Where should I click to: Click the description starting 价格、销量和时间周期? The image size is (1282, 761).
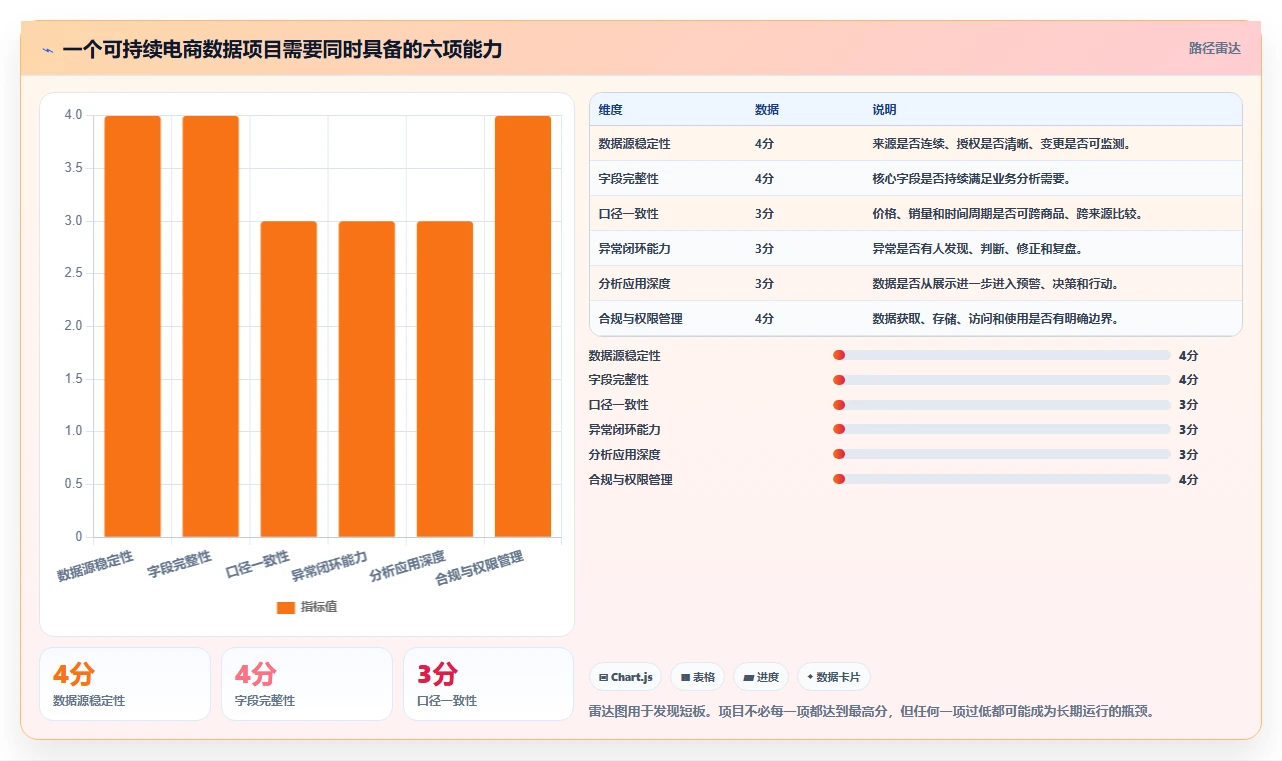1007,214
